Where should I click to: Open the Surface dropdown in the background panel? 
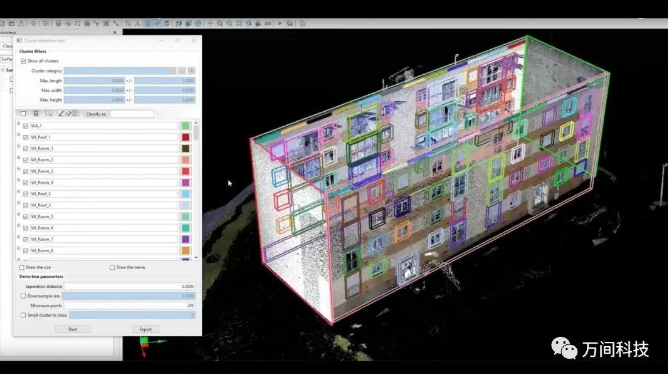[6, 59]
